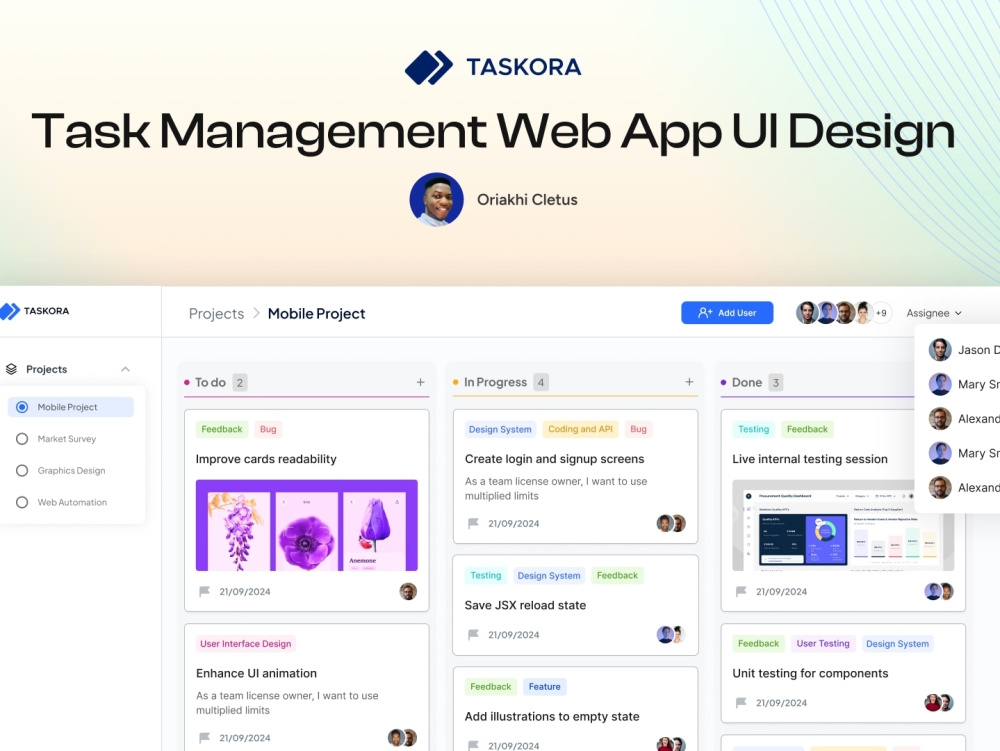Screen dimensions: 1000x751
Task: Open the Assignee dropdown
Action: (934, 313)
